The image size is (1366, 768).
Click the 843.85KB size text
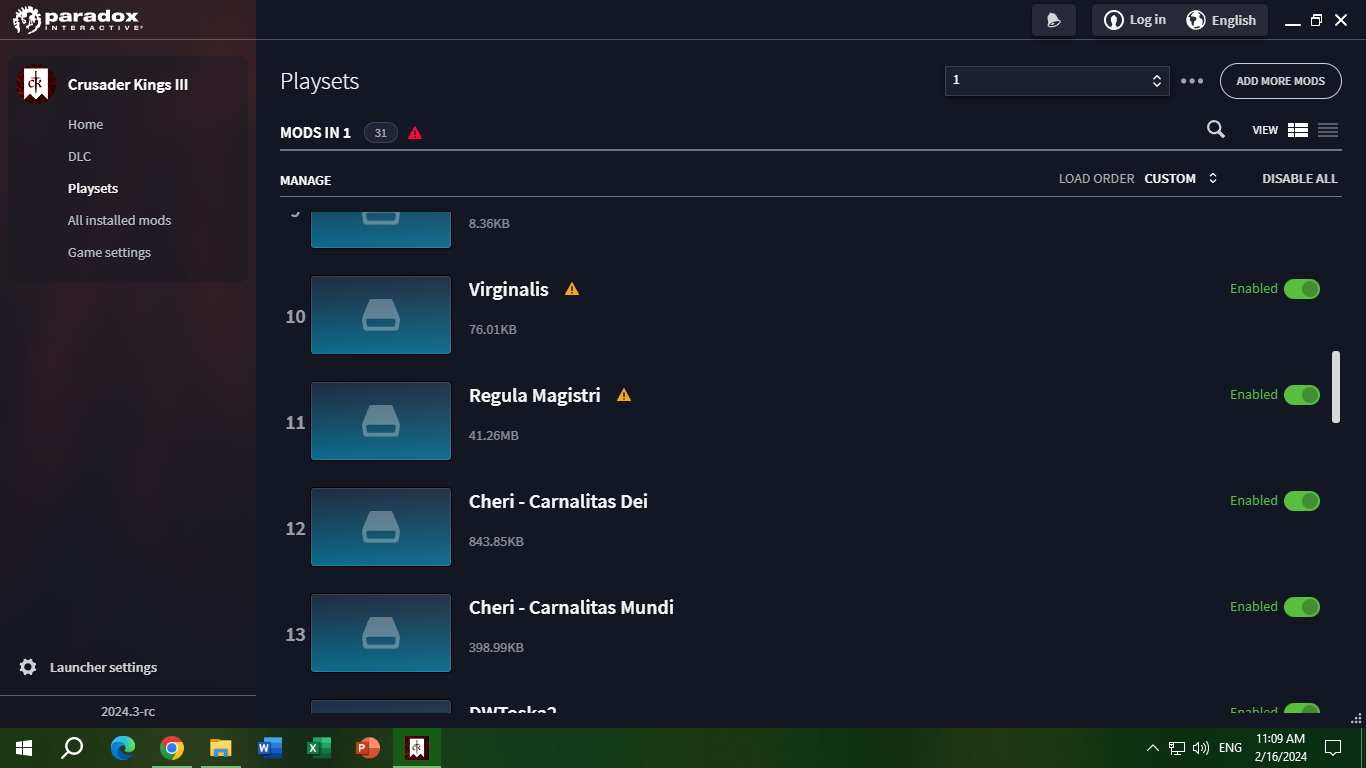[497, 542]
